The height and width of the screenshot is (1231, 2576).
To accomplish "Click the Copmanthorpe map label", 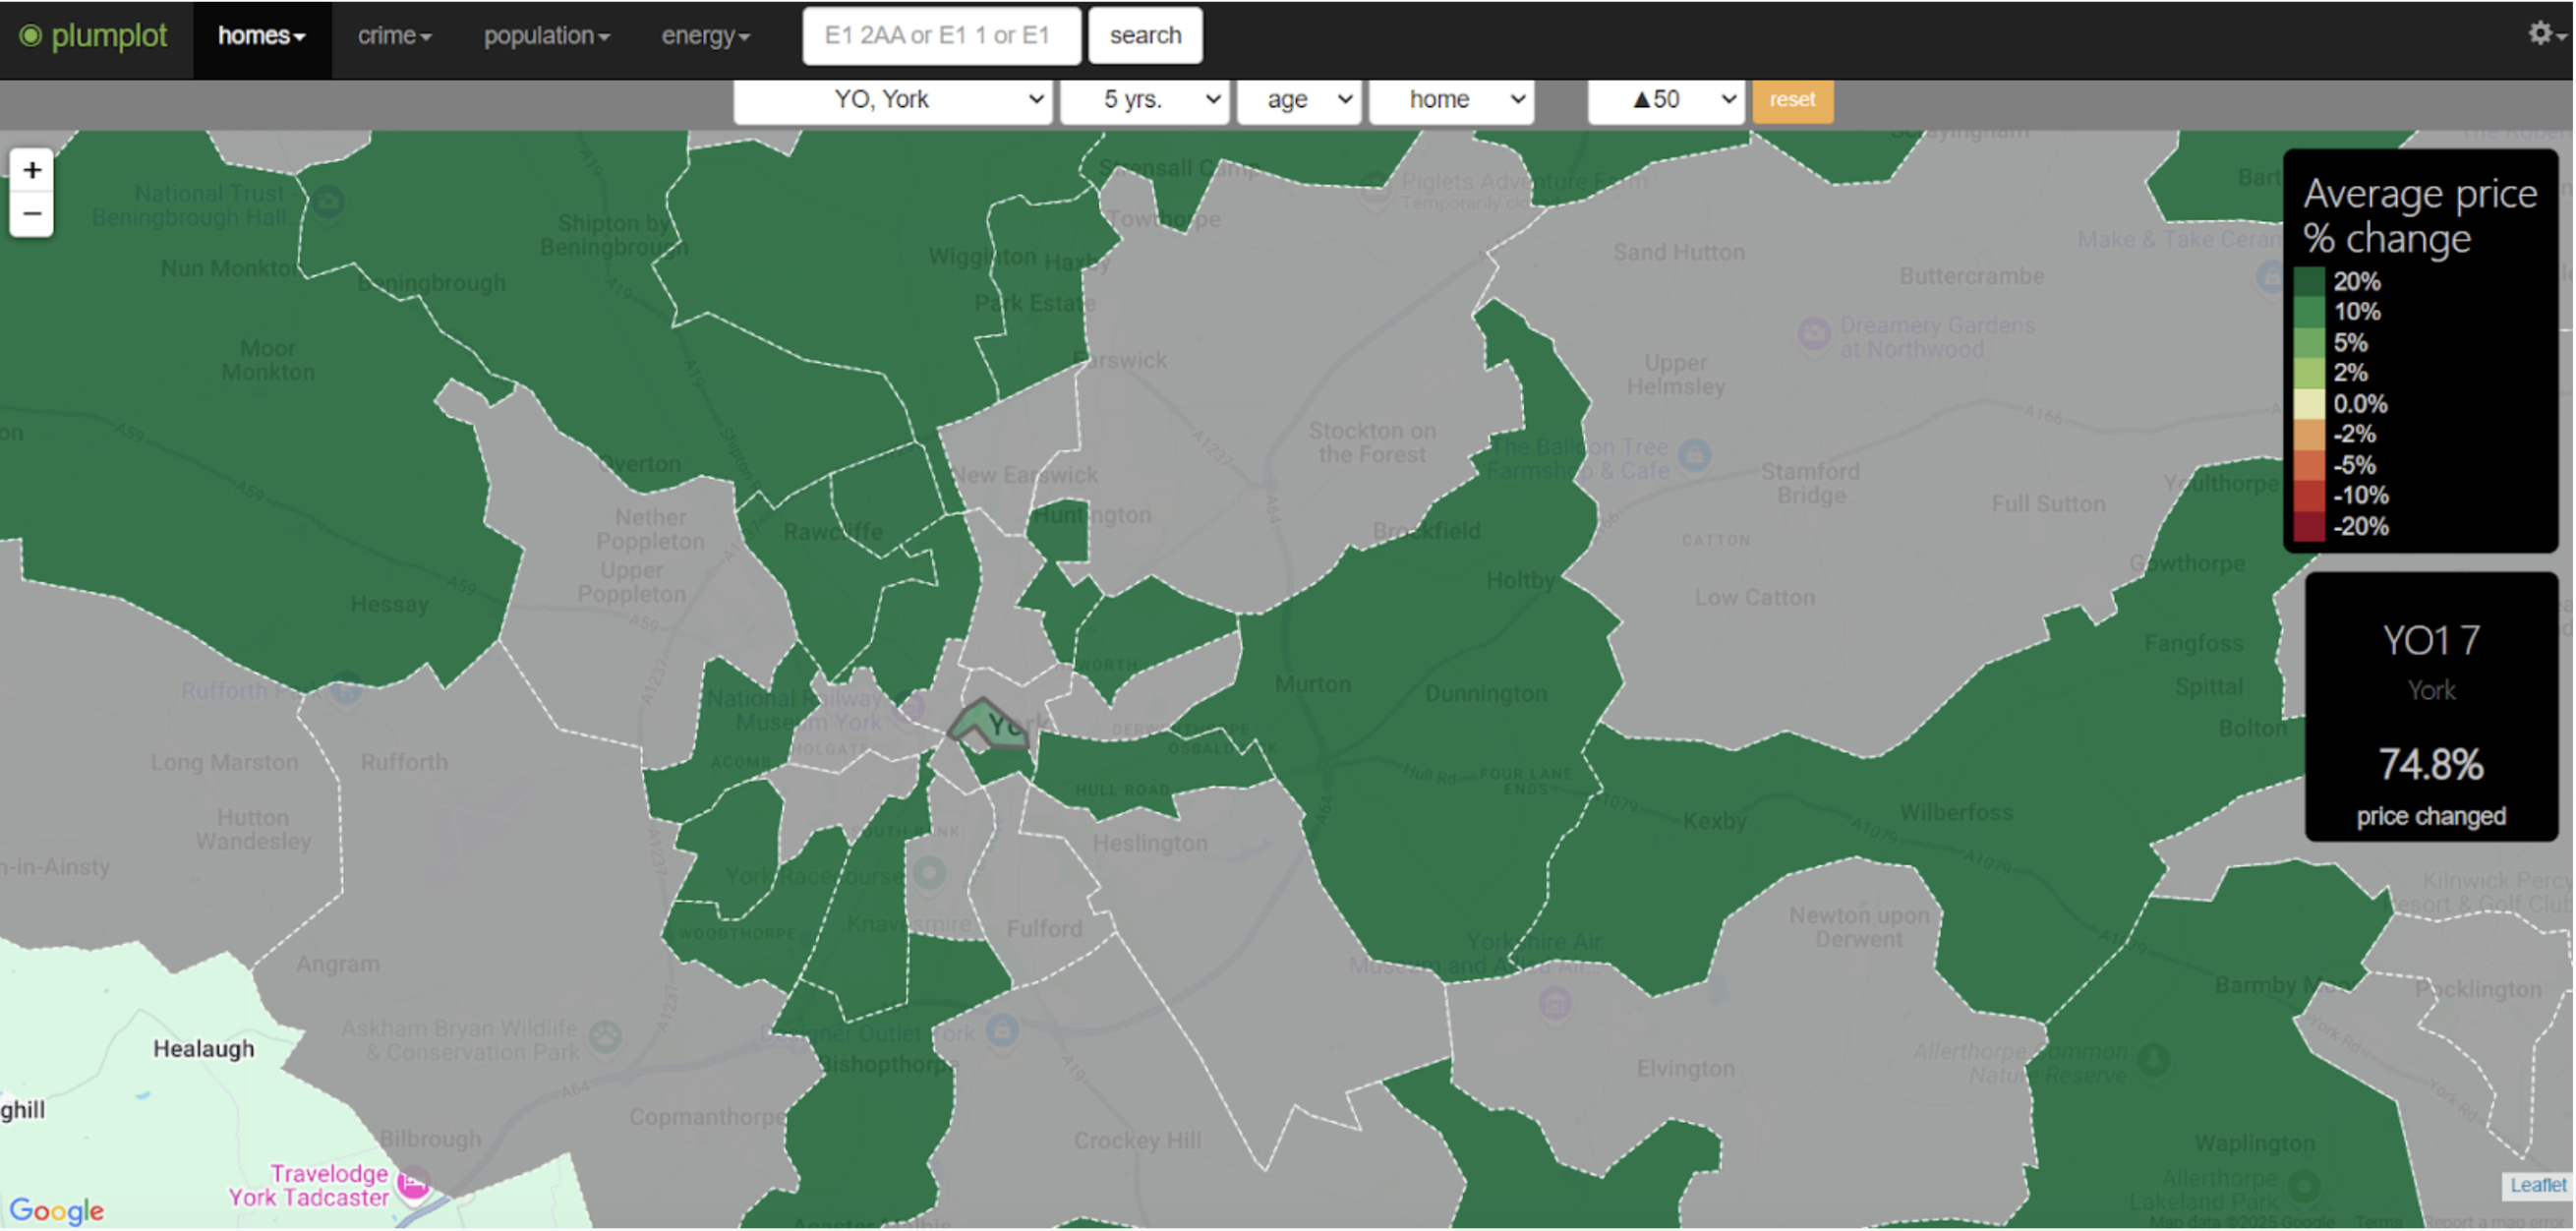I will click(x=707, y=1117).
